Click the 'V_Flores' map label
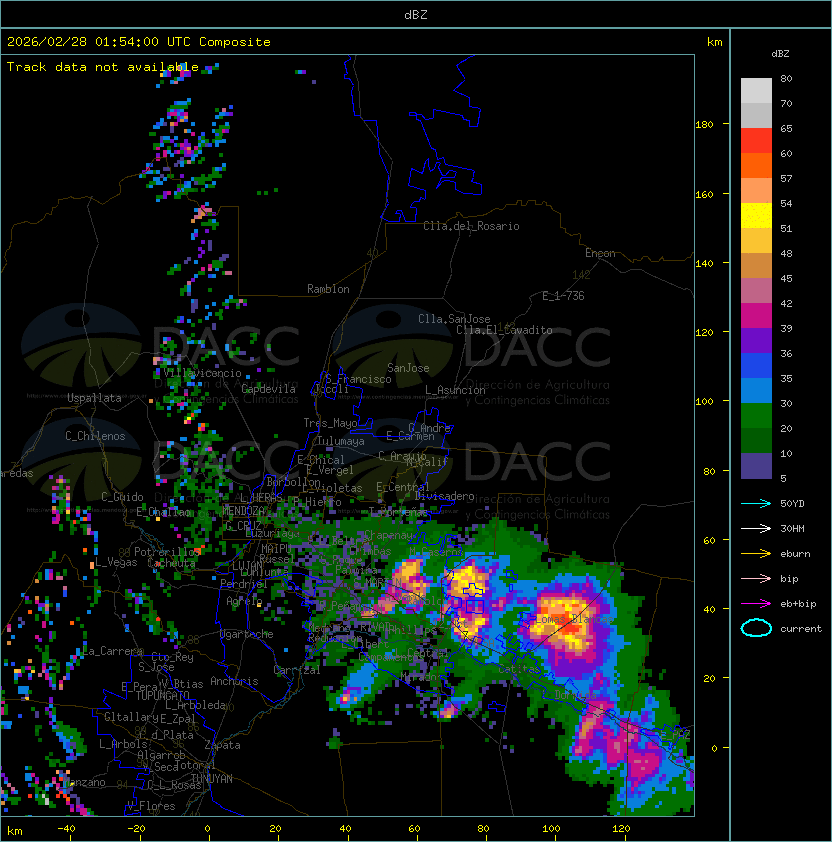Screen dimensions: 832x842 coord(151,806)
